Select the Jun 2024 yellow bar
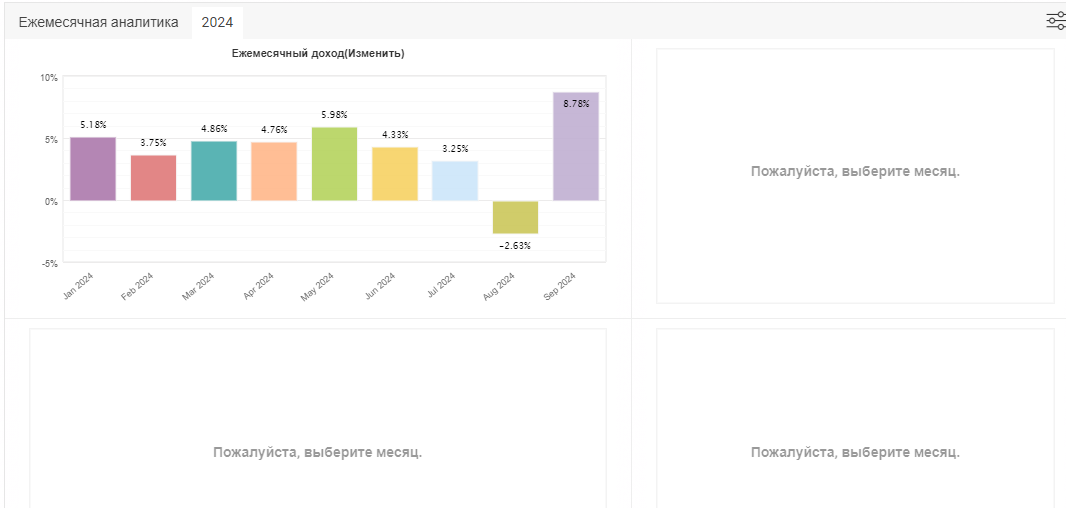Viewport: 1066px width, 508px height. [x=395, y=174]
